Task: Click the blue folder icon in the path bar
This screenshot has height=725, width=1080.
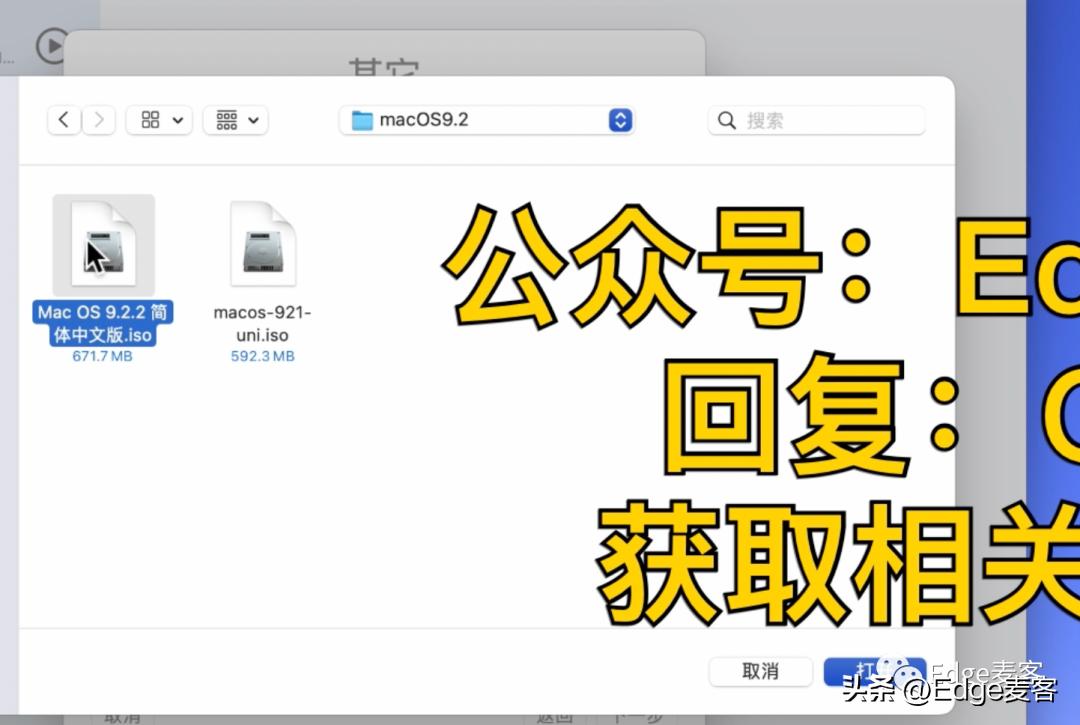Action: [363, 119]
